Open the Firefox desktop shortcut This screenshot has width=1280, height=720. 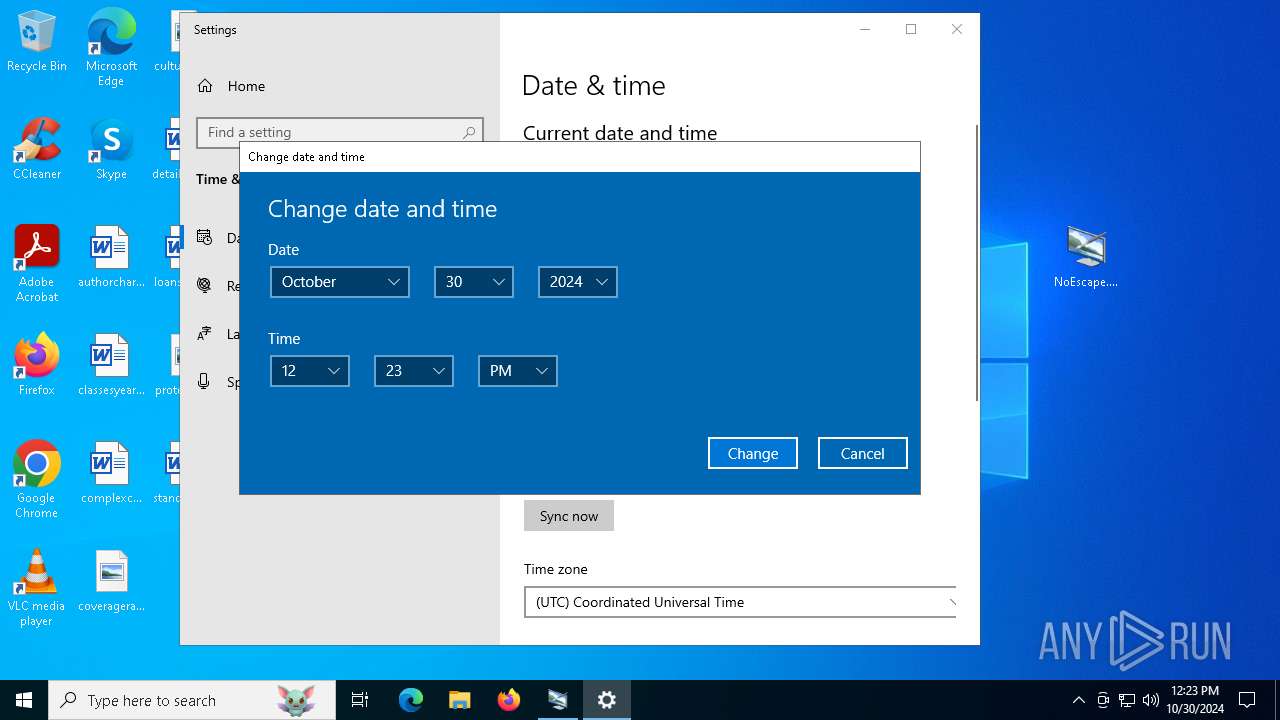point(37,365)
